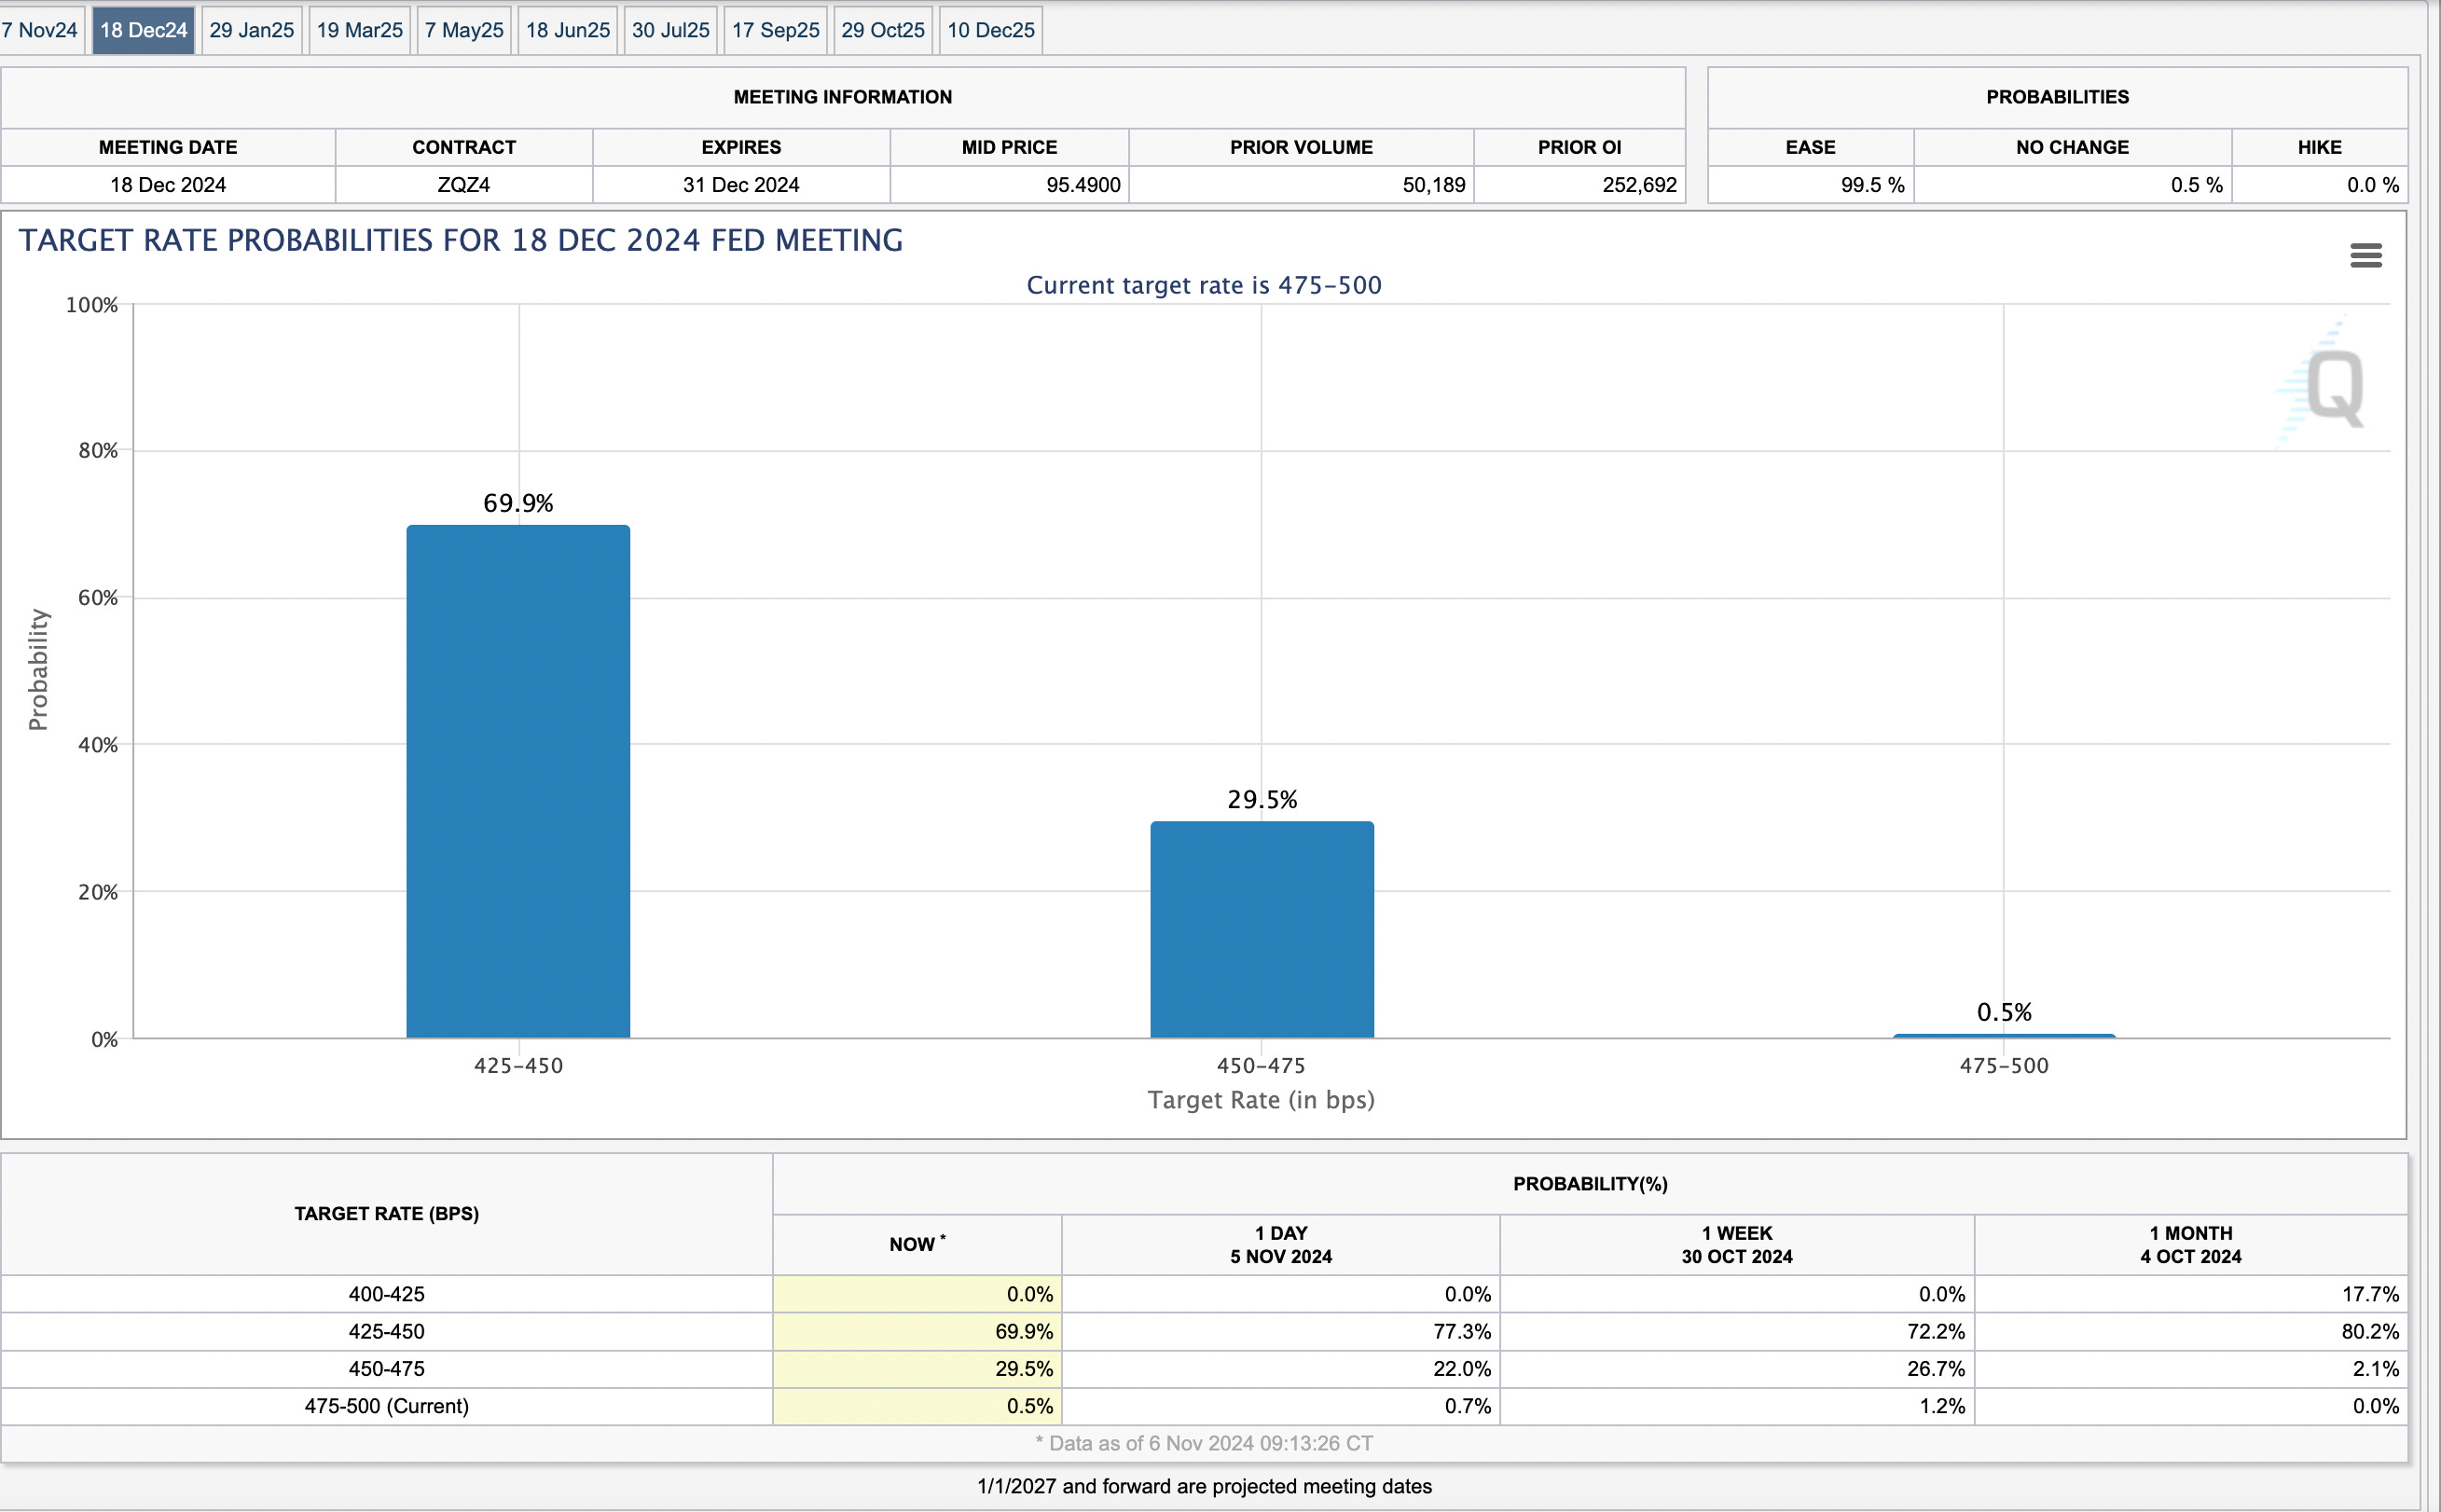This screenshot has width=2441, height=1512.
Task: Click the 450-475 bar at 29.5%
Action: [x=1261, y=928]
